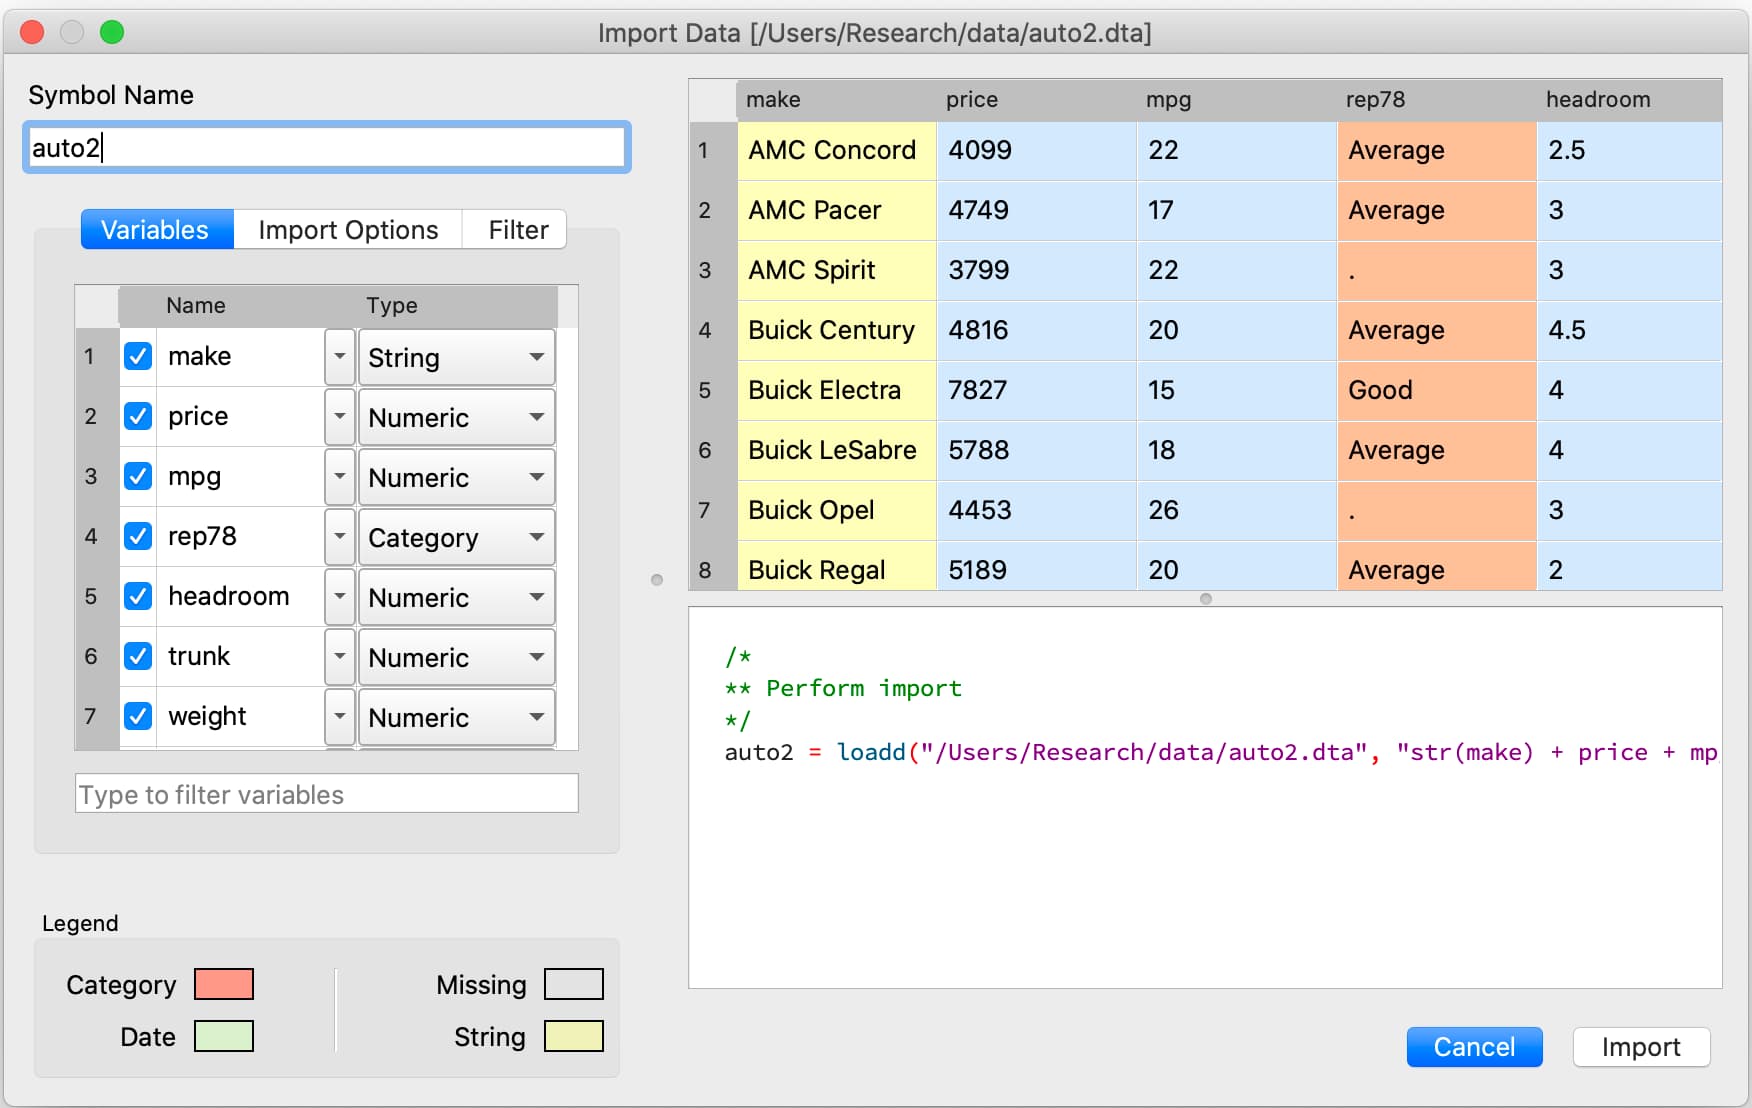This screenshot has width=1752, height=1108.
Task: Switch to the Filter tab
Action: tap(517, 230)
